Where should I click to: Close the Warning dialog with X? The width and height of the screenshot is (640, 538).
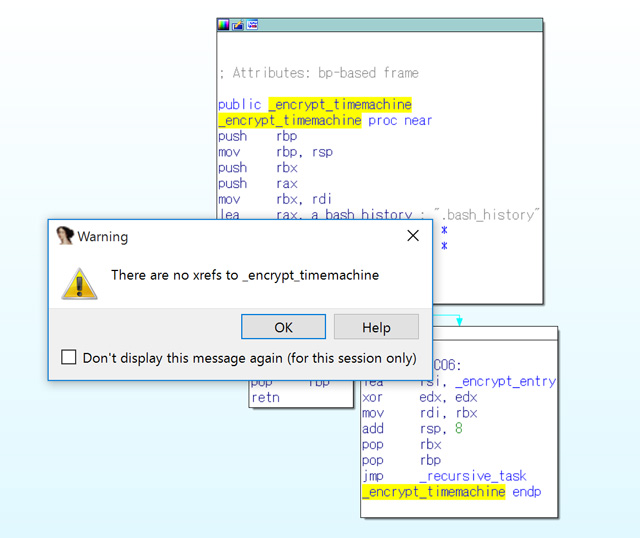pos(412,237)
